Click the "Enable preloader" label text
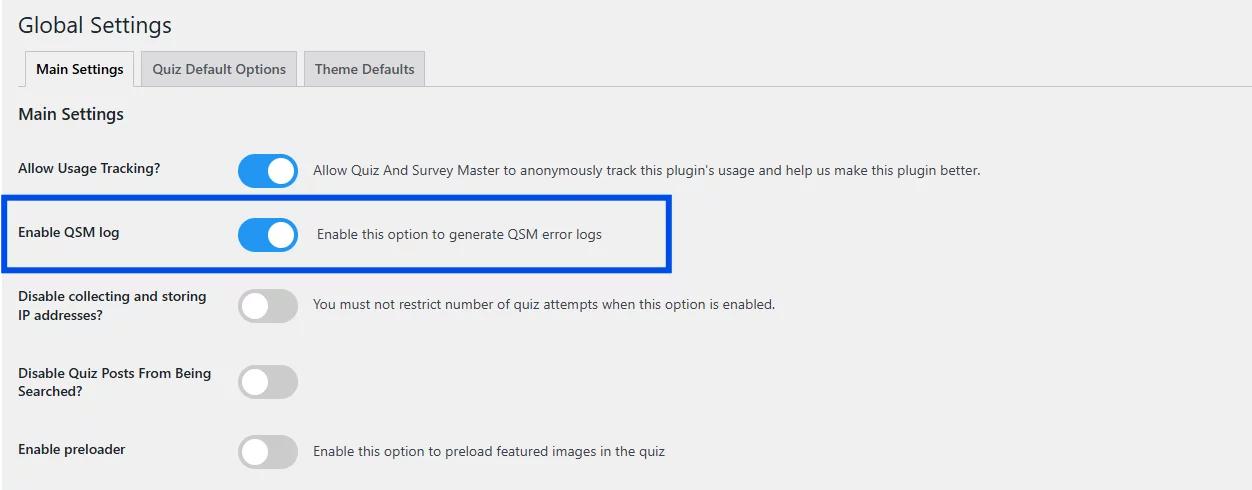 click(72, 449)
